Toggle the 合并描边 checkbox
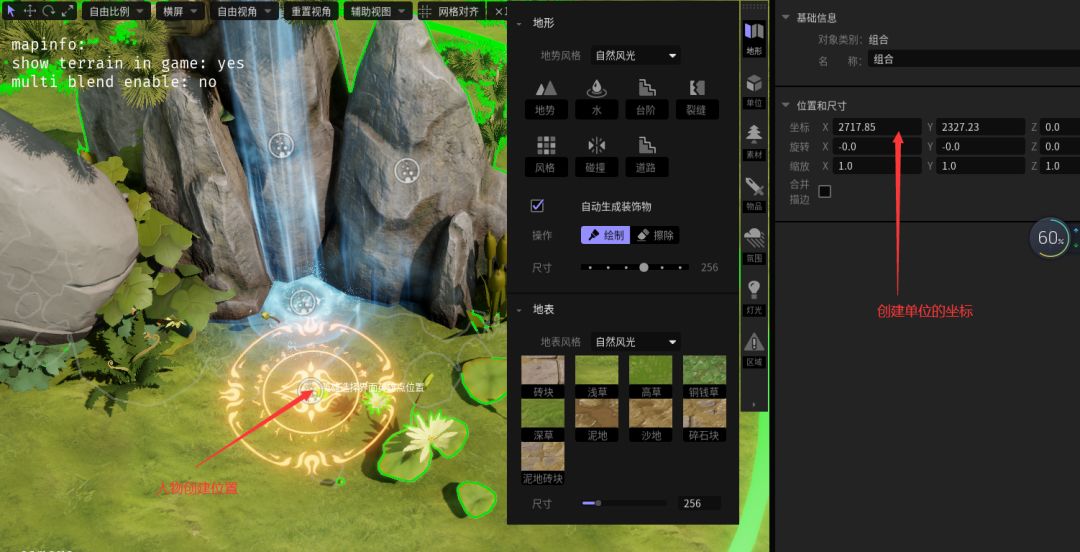This screenshot has height=552, width=1080. pyautogui.click(x=824, y=191)
